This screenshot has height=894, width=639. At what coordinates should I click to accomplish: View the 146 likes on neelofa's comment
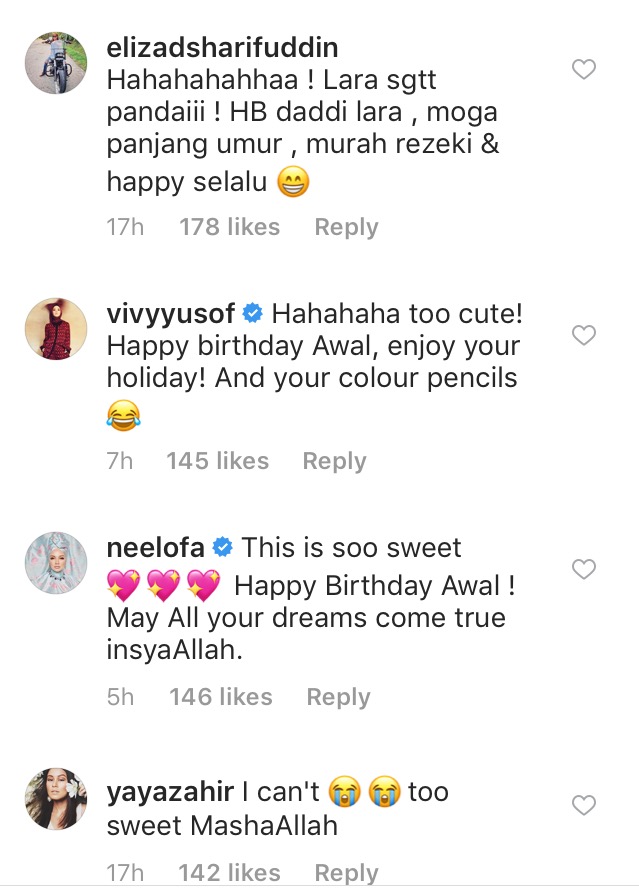tap(221, 697)
